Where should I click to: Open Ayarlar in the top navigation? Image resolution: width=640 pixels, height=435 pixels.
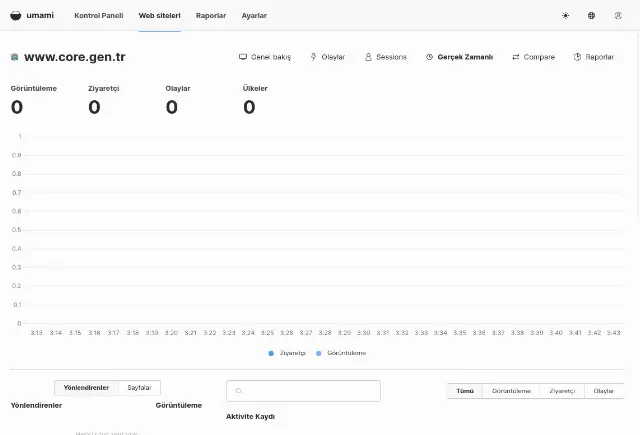(x=254, y=16)
